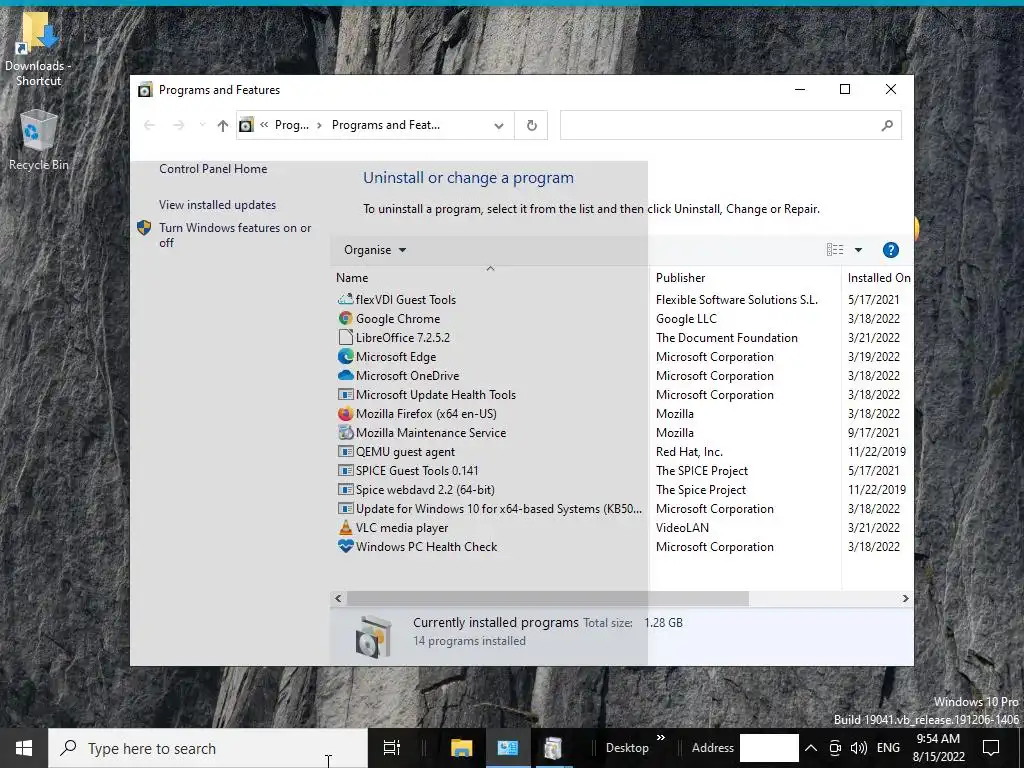Click the SPICE Guest Tools 0.141 icon
Screen dimensions: 1024x768
point(345,470)
